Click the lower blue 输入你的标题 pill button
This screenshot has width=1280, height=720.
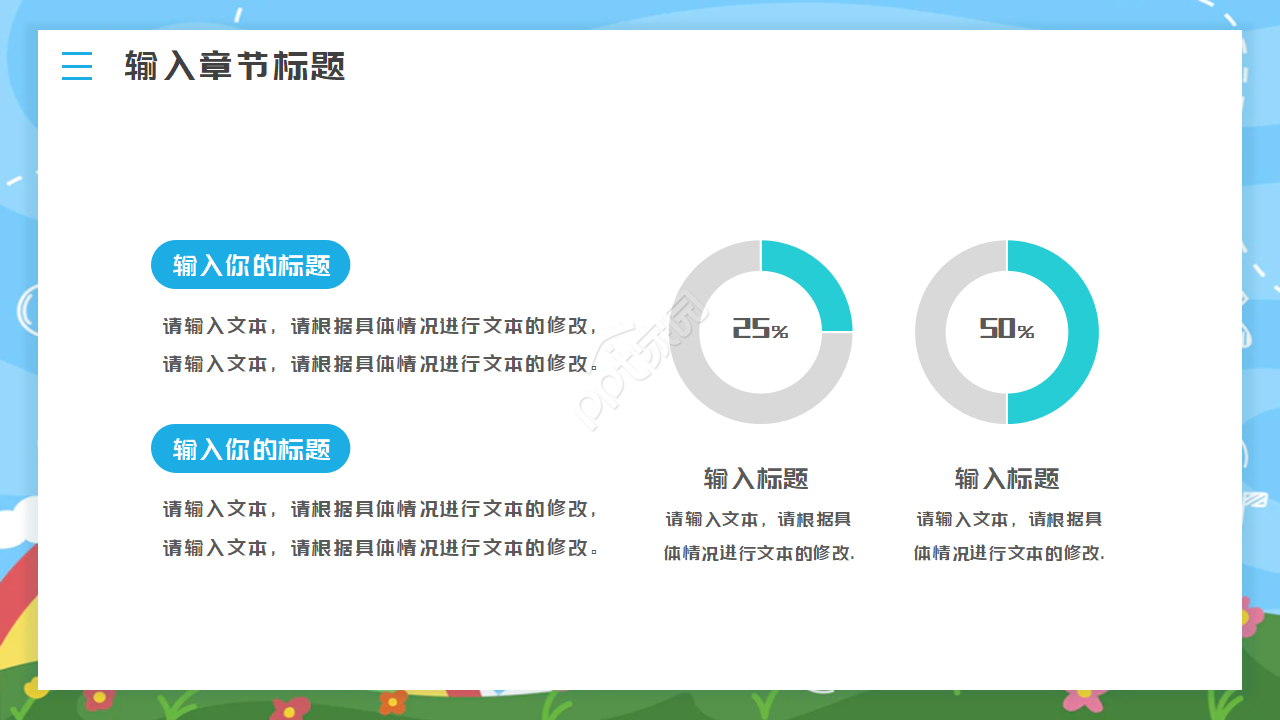click(x=251, y=449)
